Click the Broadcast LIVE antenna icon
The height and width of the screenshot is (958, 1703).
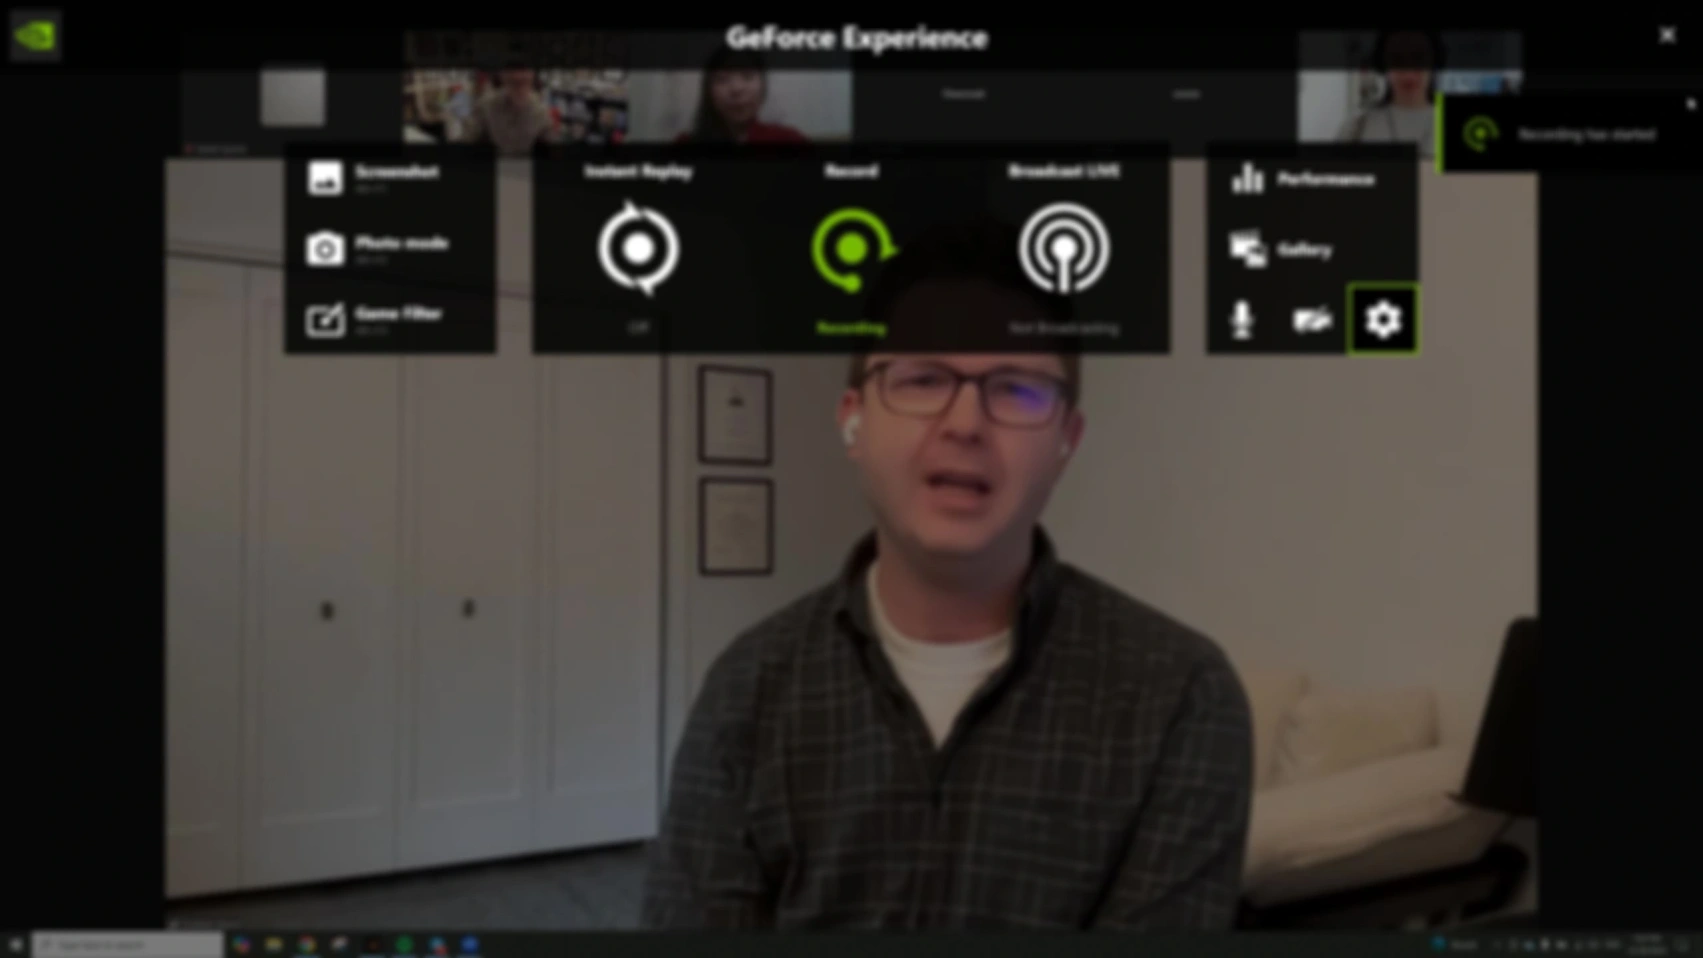click(x=1063, y=249)
